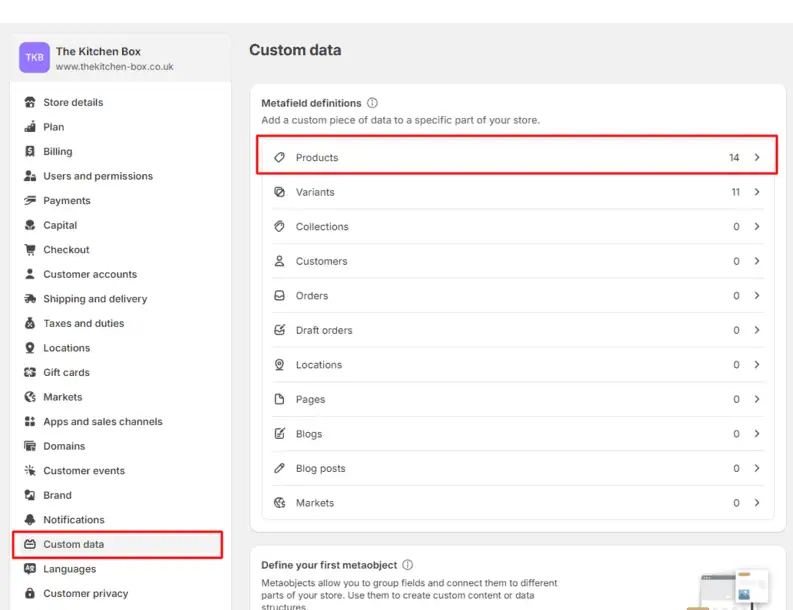Click the Notifications bell icon
This screenshot has height=610, width=793.
30,519
